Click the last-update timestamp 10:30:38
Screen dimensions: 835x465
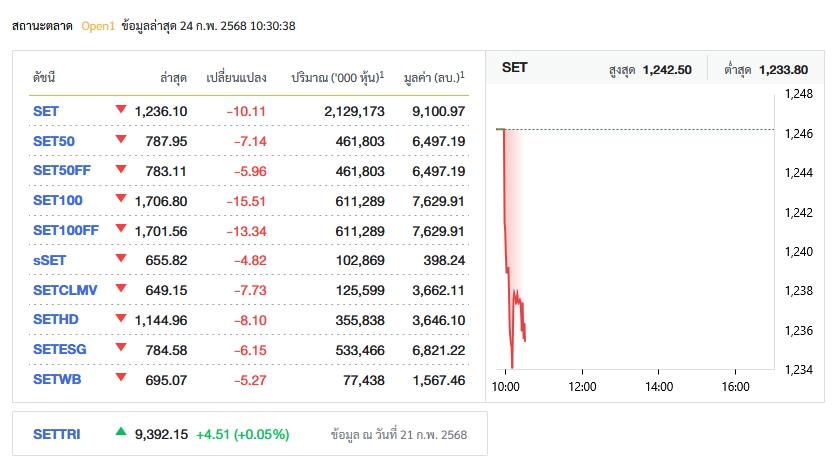(273, 26)
